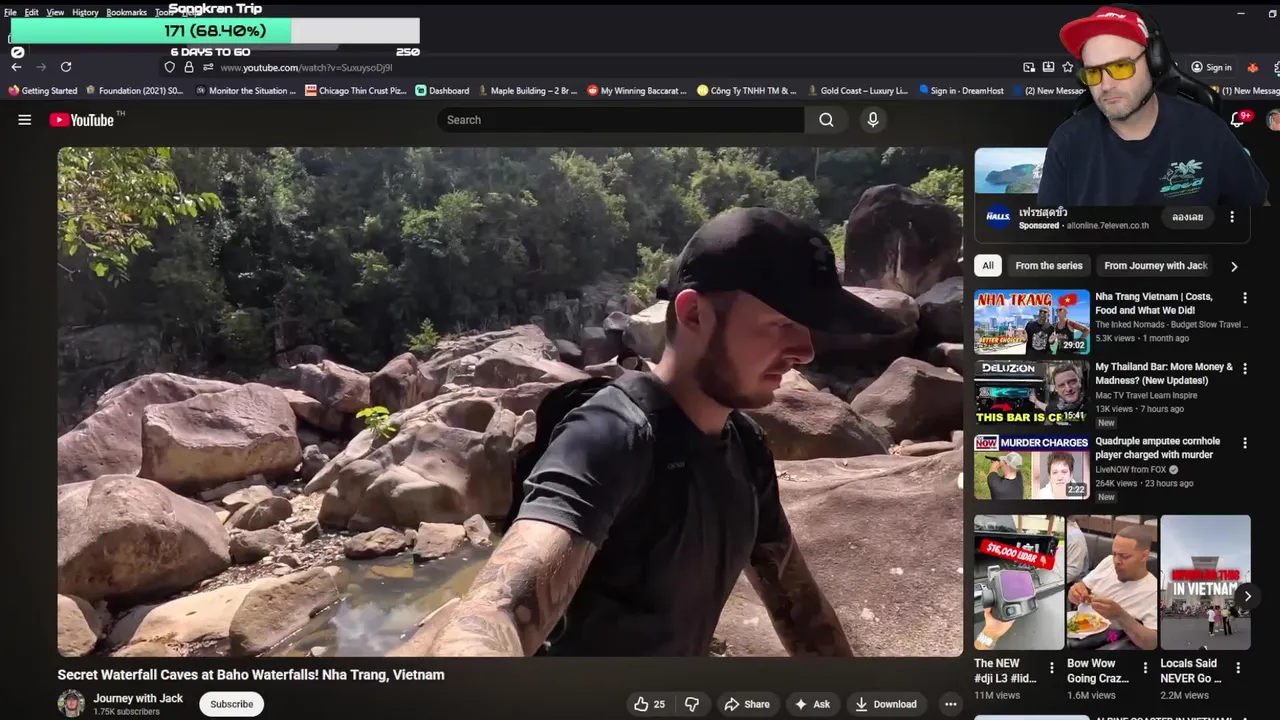Open the MetaMask fox extension
The height and width of the screenshot is (720, 1280).
(1252, 67)
